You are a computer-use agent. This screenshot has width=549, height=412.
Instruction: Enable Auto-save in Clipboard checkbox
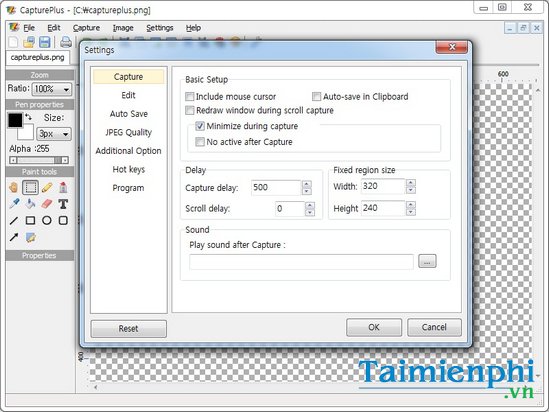[316, 96]
